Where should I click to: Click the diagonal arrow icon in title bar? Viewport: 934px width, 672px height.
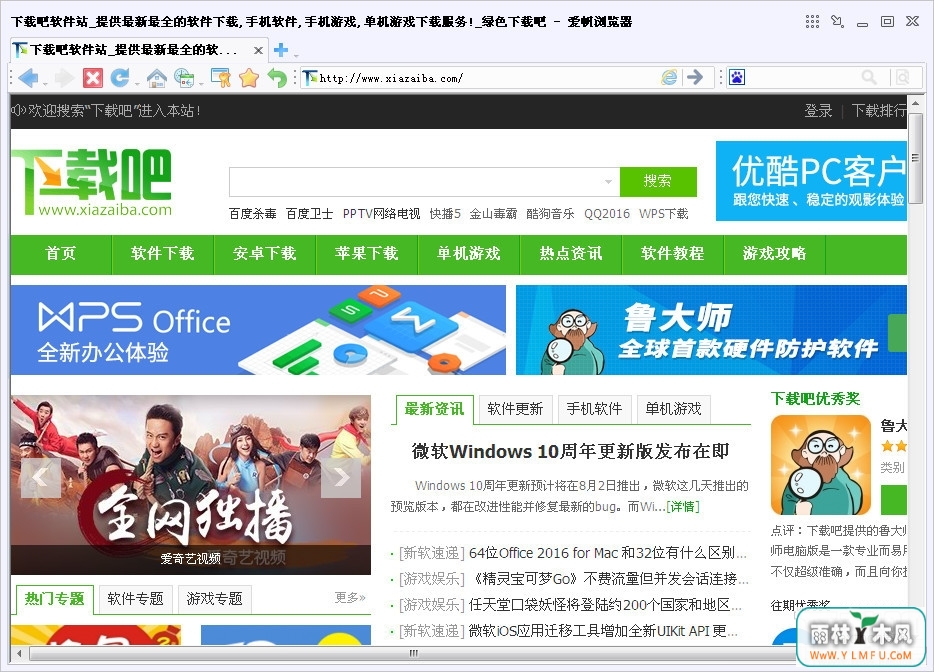(838, 21)
